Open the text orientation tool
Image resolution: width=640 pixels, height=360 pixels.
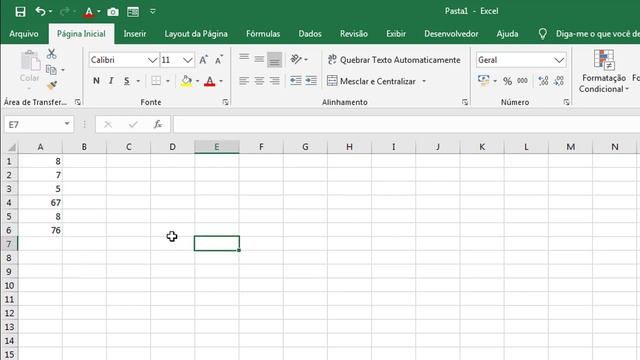296,60
